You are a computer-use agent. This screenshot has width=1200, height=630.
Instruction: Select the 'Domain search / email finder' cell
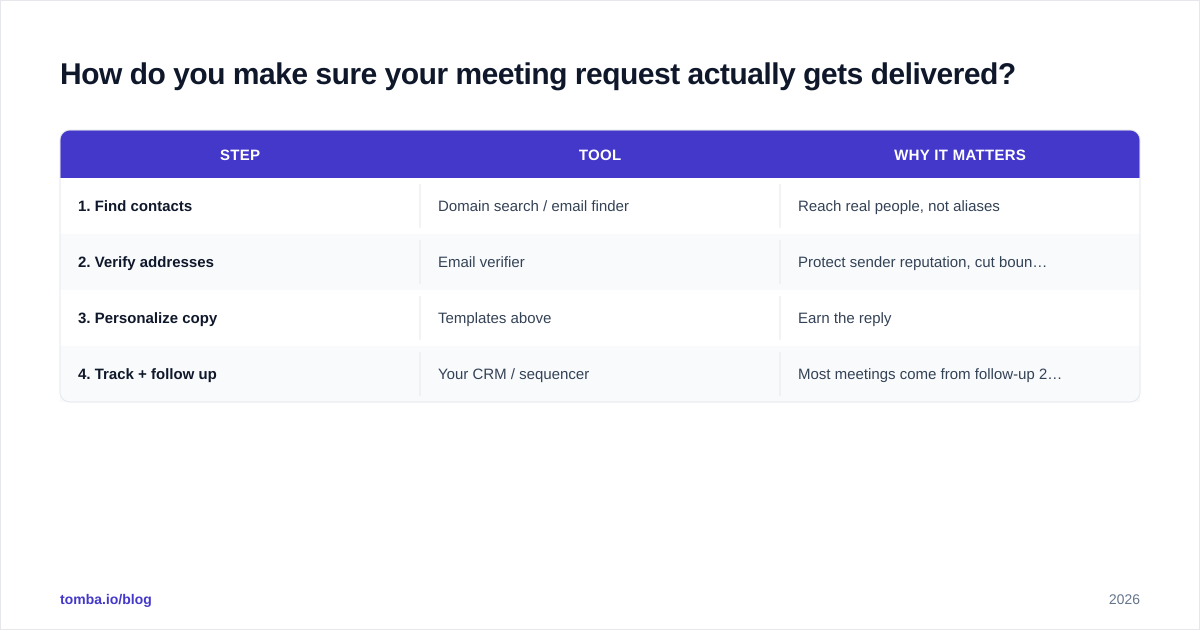(600, 206)
